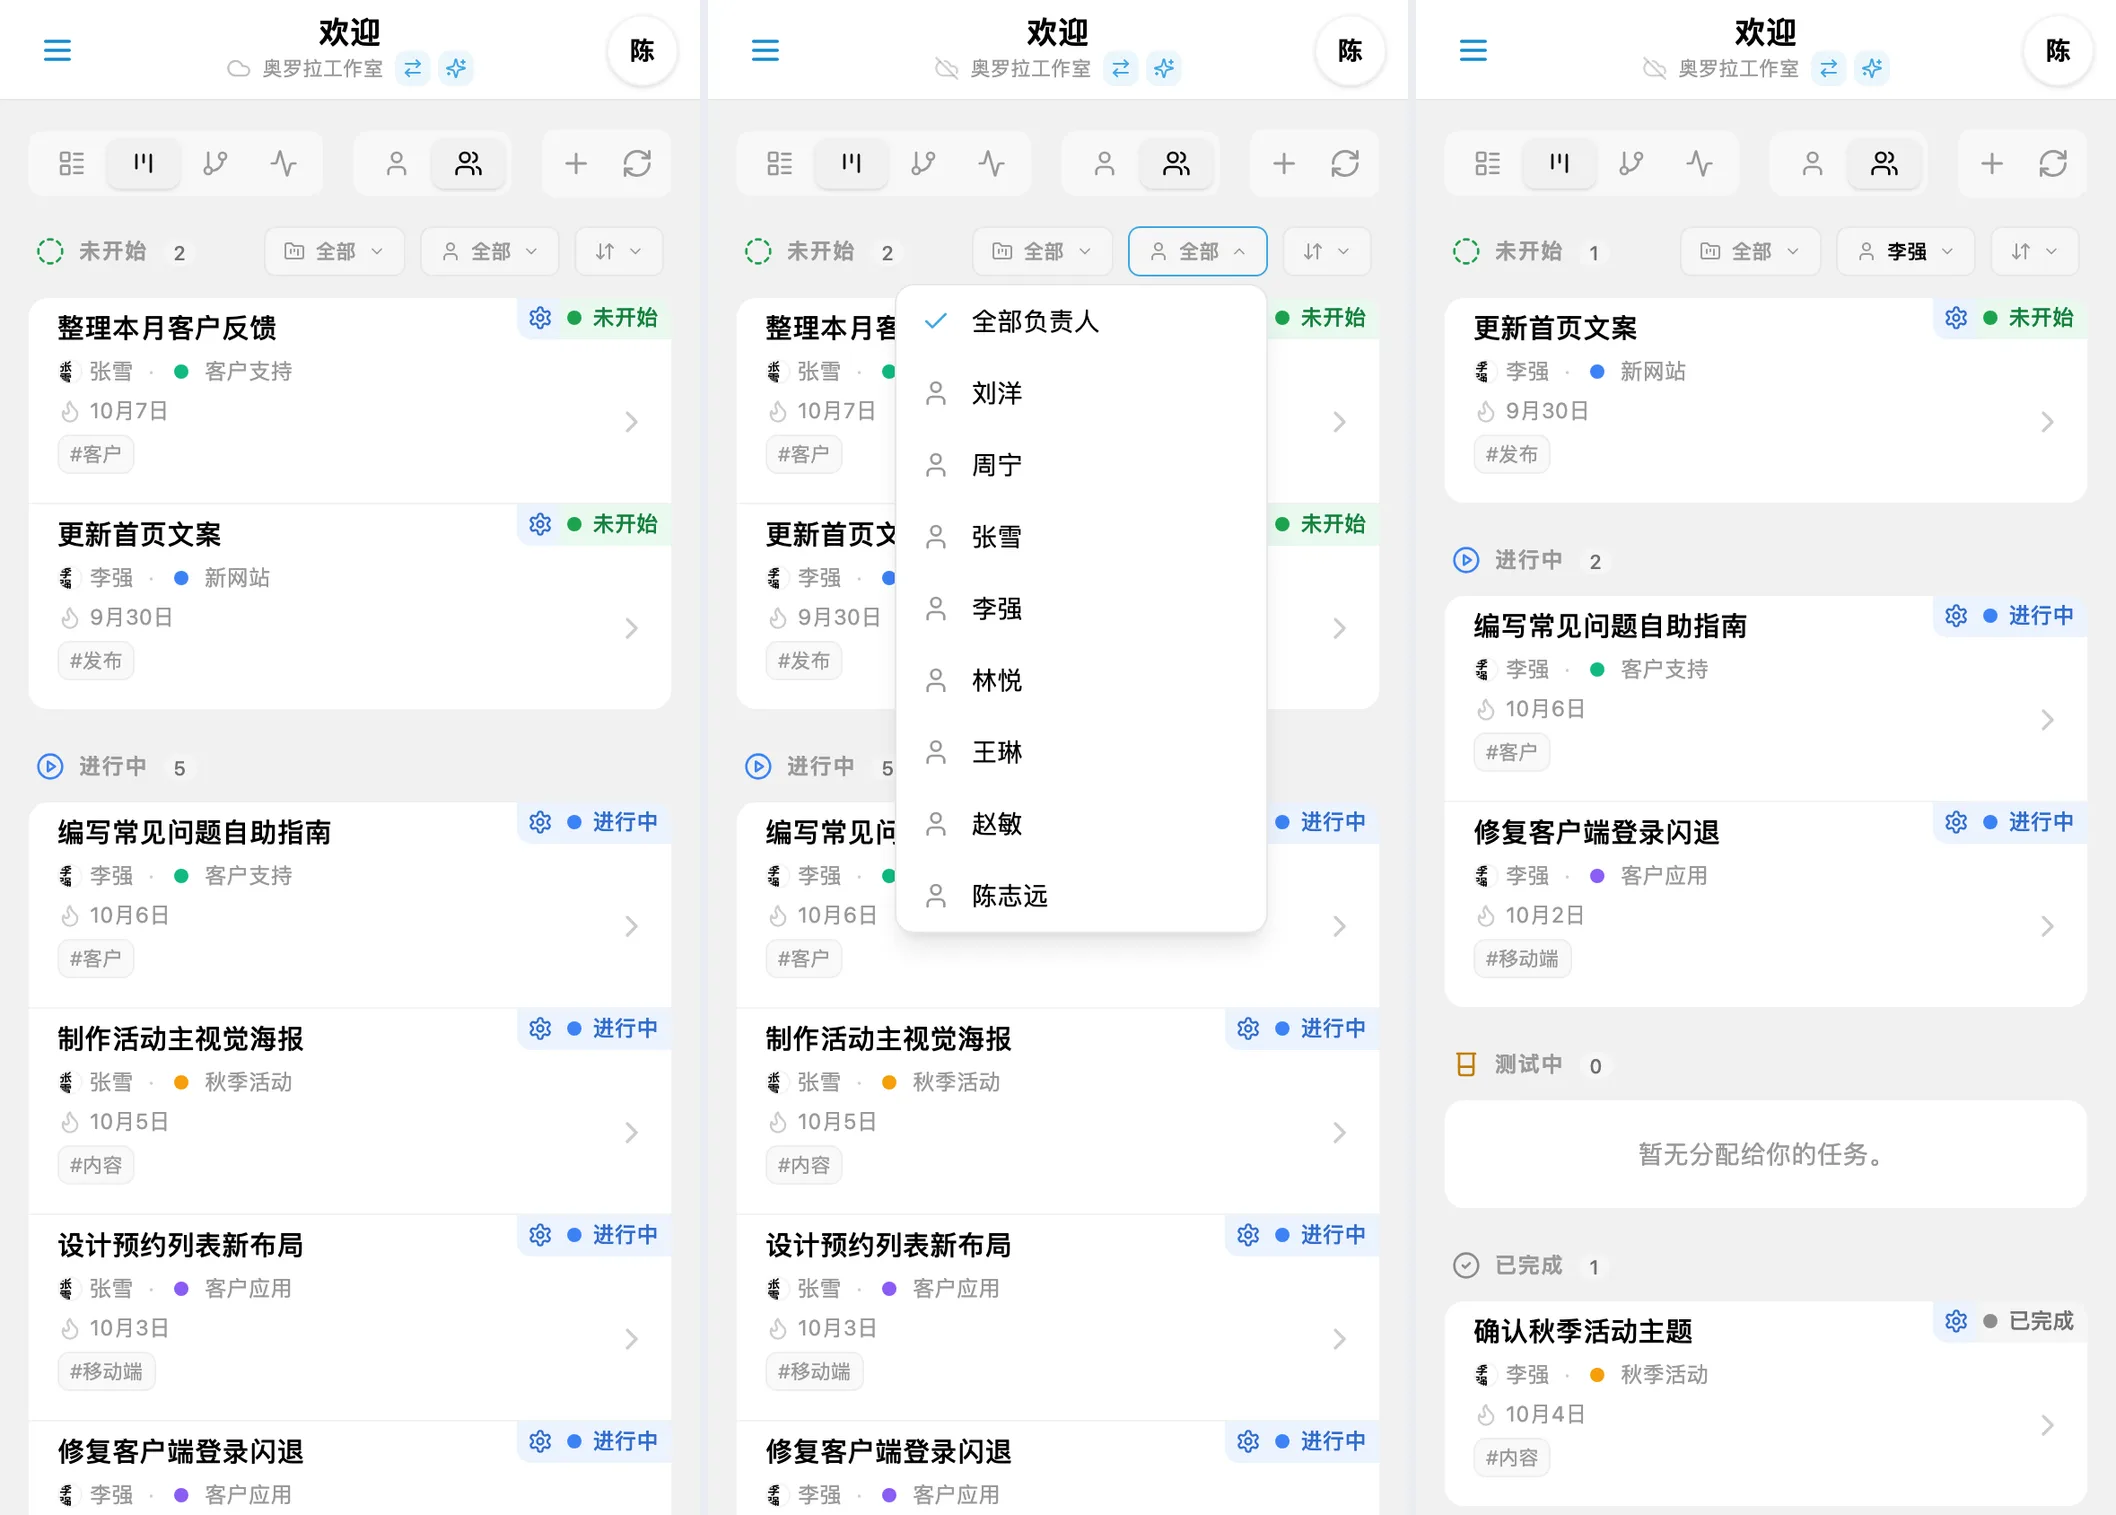
Task: Select the activity pulse view in left panel toolbar
Action: tap(284, 163)
